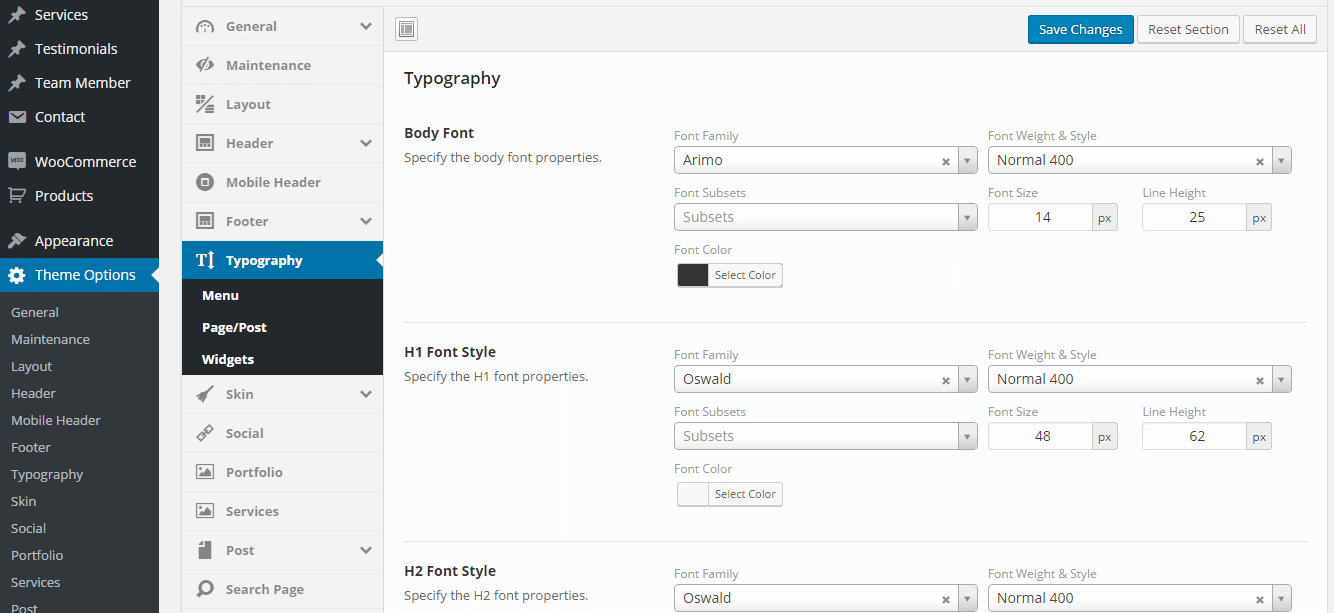Click the Appearance paintbrush icon
The image size is (1334, 613).
(x=17, y=241)
